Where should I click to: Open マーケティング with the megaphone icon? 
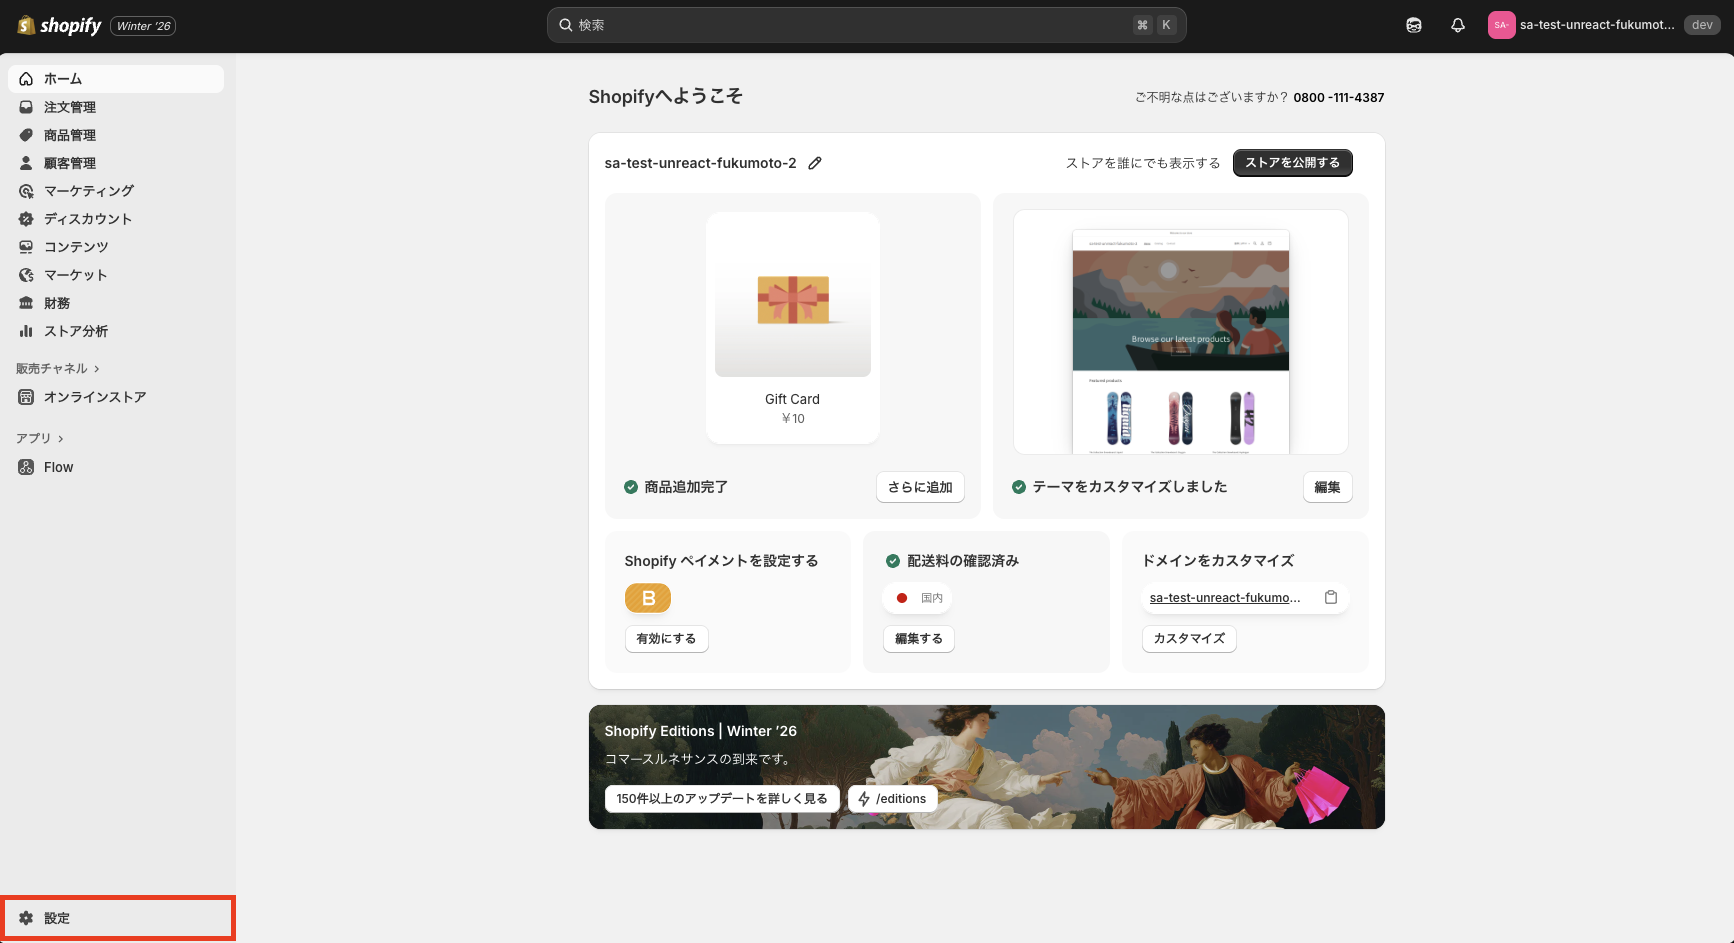pos(27,191)
